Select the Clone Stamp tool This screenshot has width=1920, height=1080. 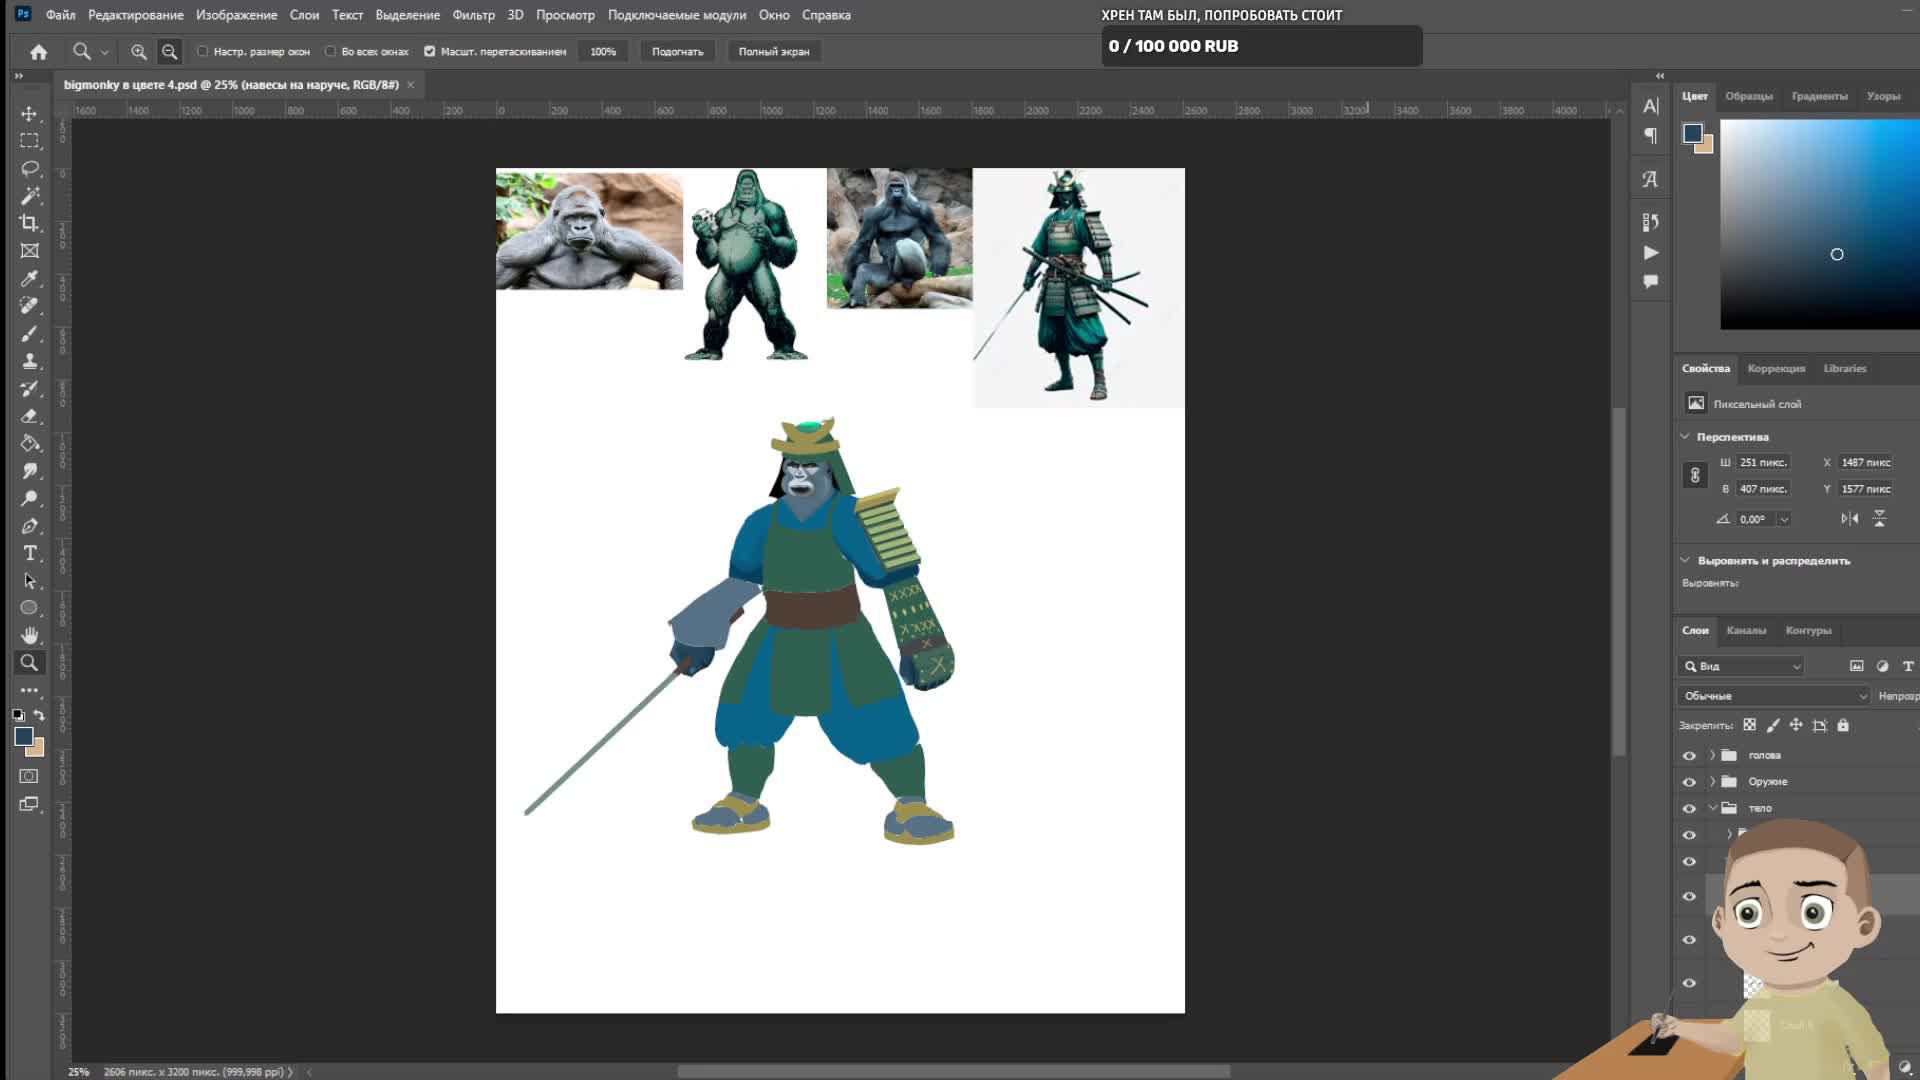[x=30, y=361]
